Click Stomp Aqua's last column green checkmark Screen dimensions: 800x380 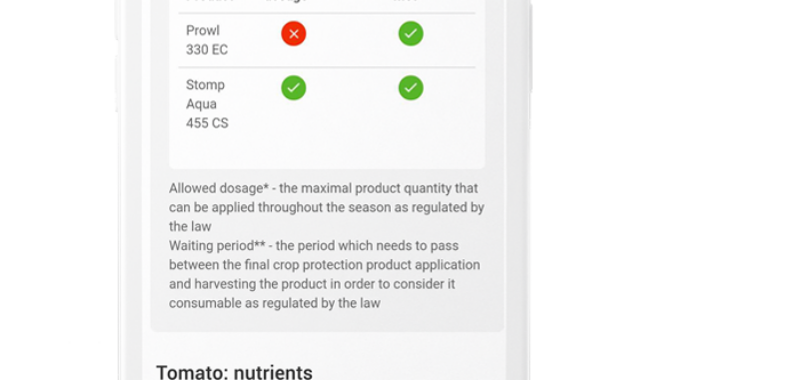click(411, 88)
